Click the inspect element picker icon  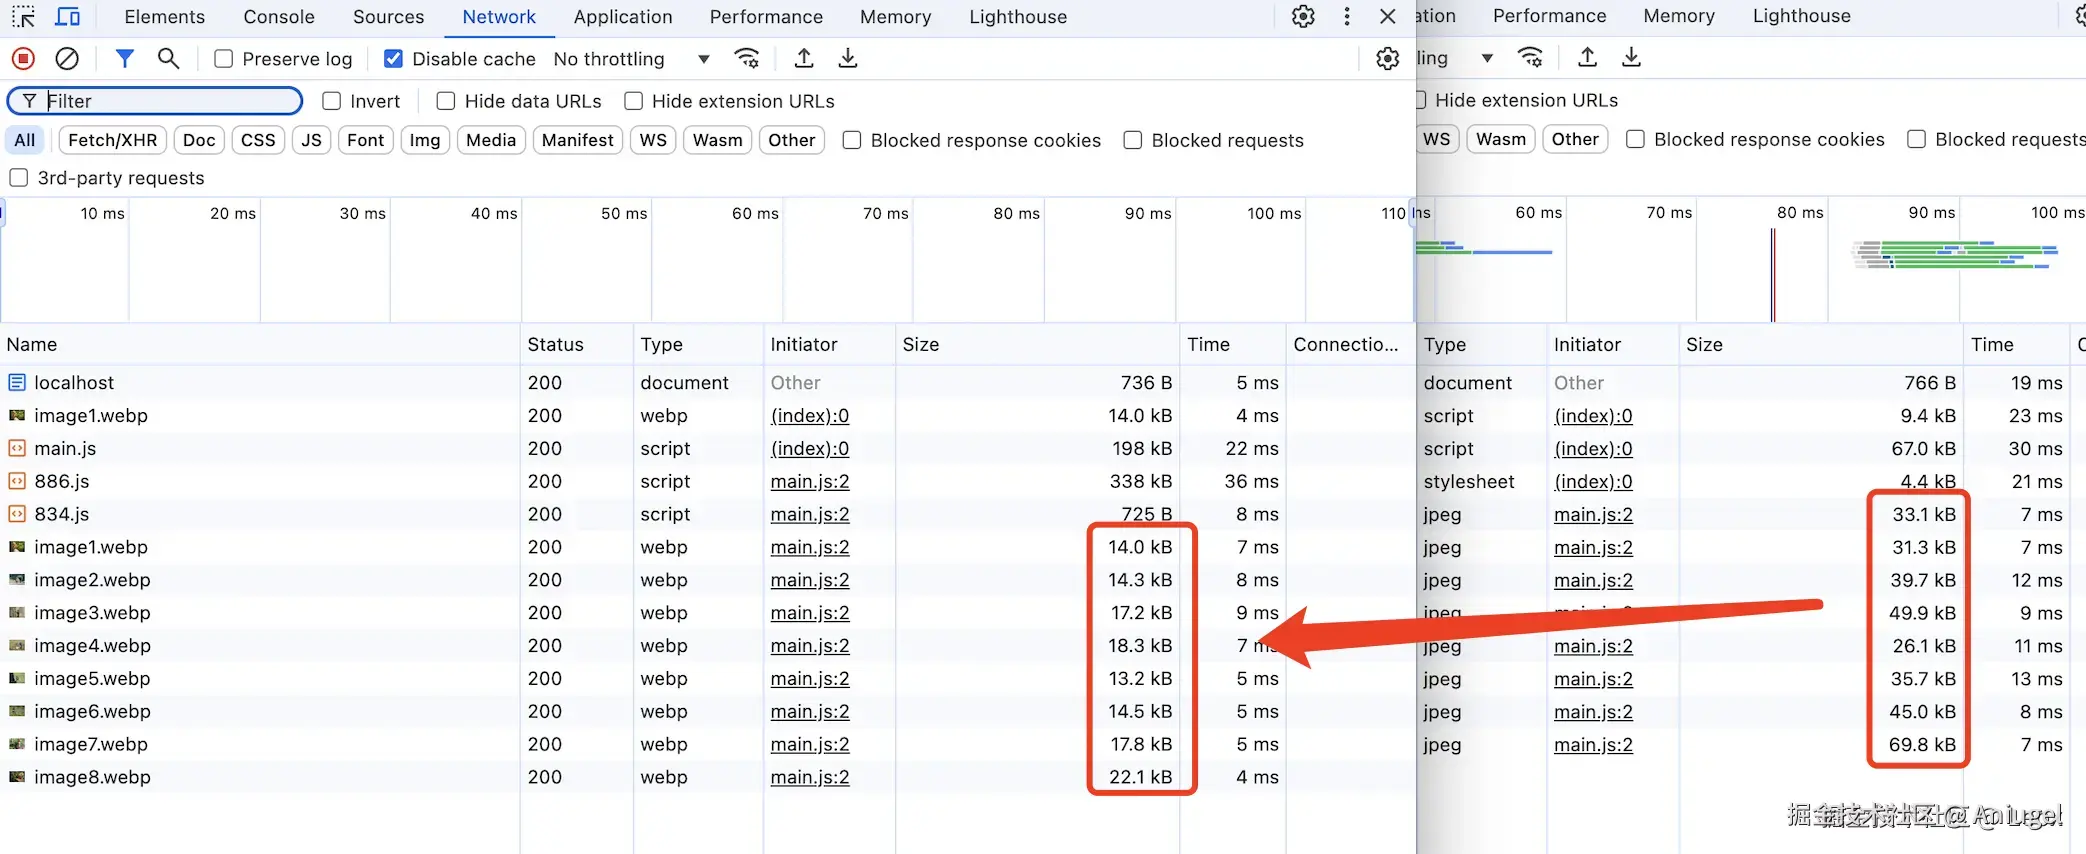[x=24, y=17]
